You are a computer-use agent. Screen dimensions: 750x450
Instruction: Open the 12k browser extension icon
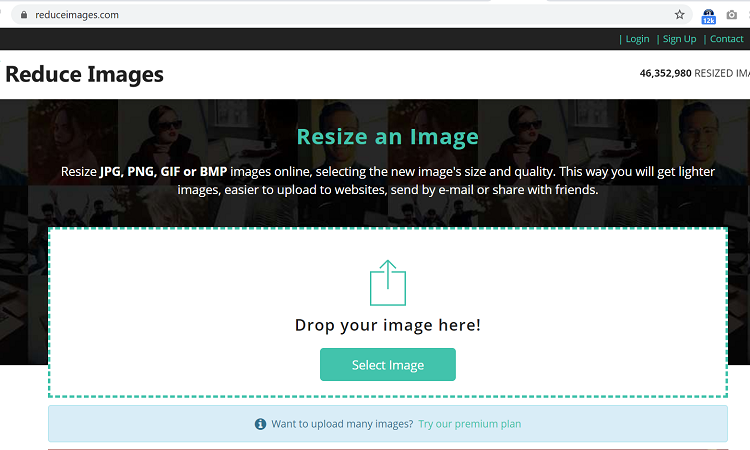point(708,16)
